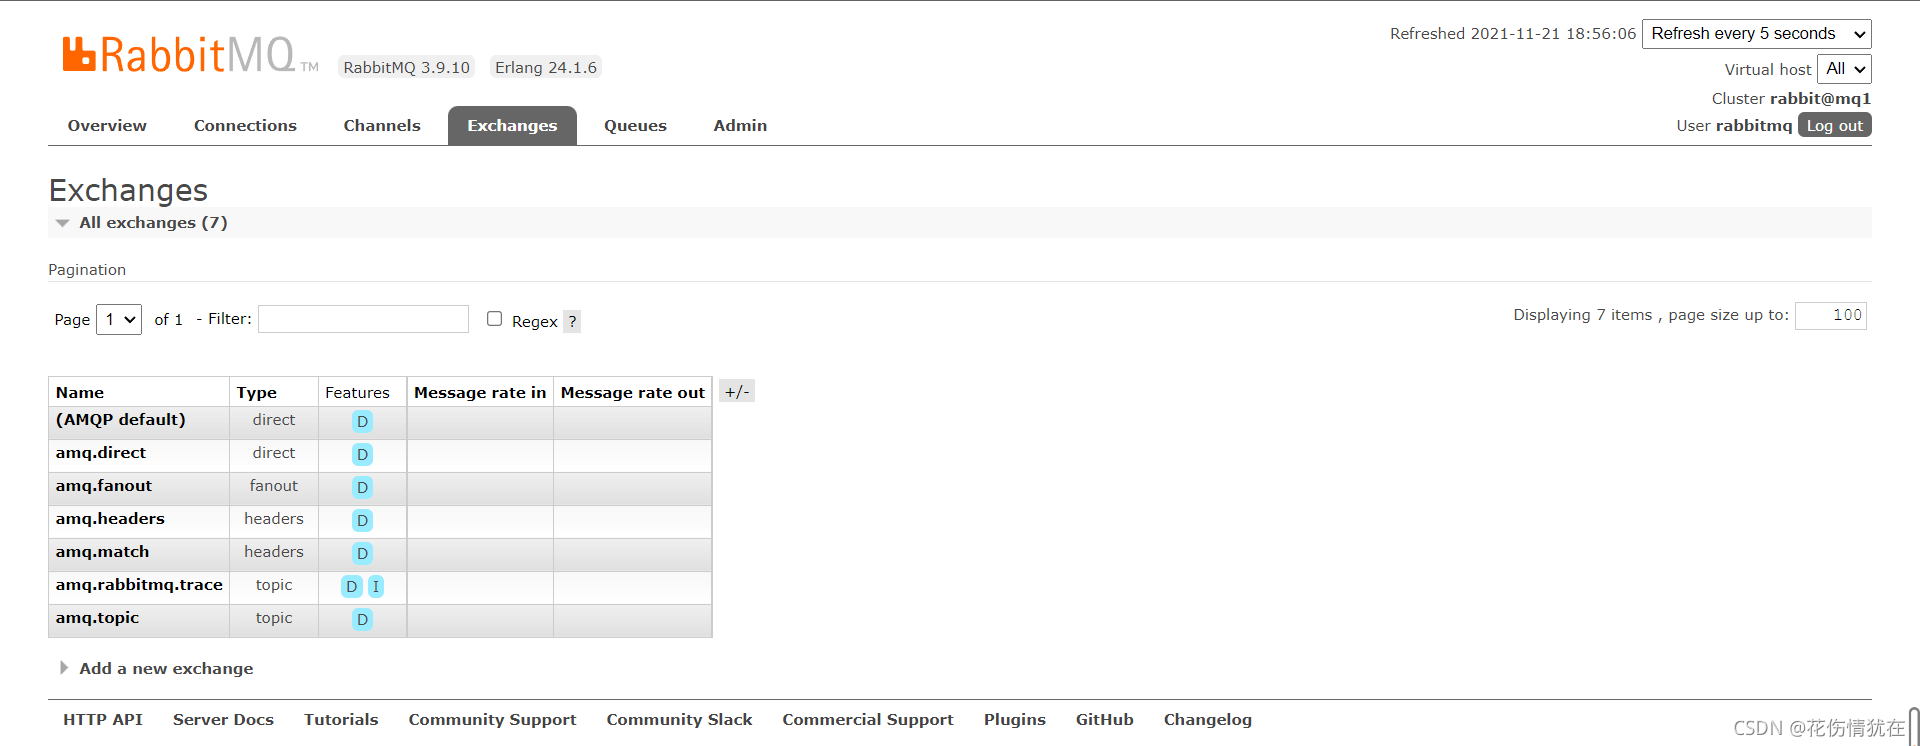1920x746 pixels.
Task: Open the Page number dropdown
Action: tap(118, 319)
